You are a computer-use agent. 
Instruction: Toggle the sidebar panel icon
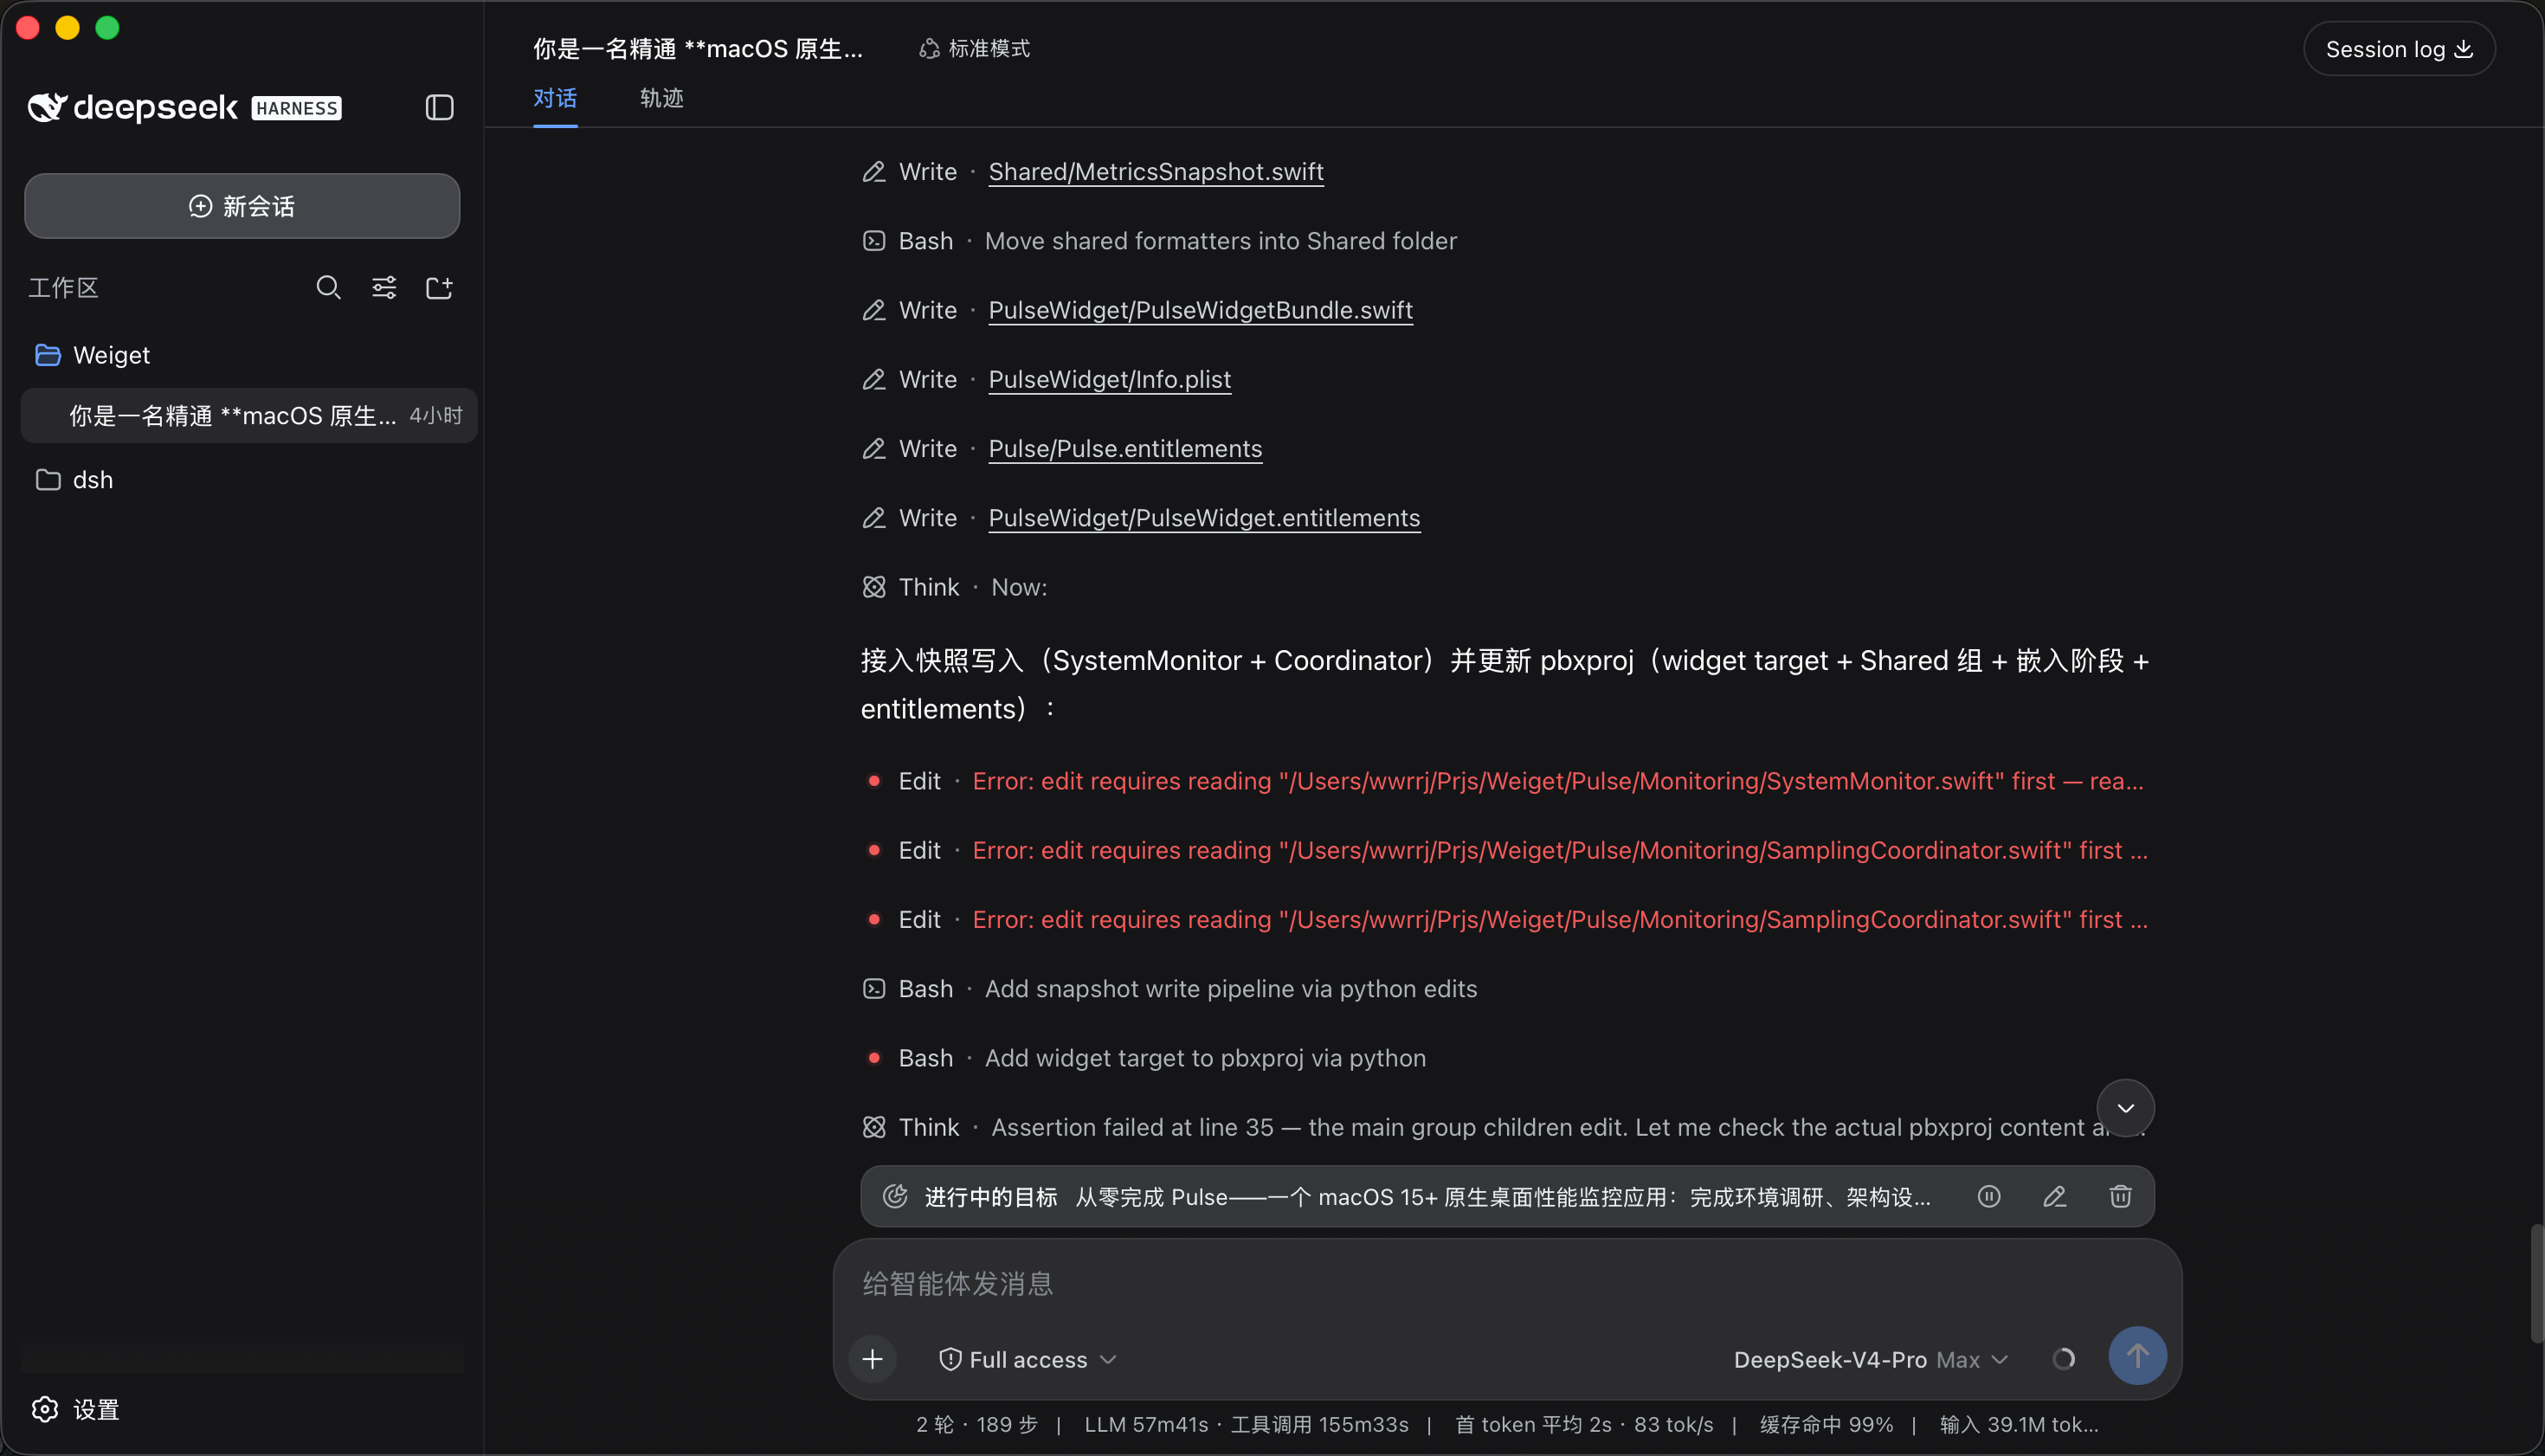(439, 107)
